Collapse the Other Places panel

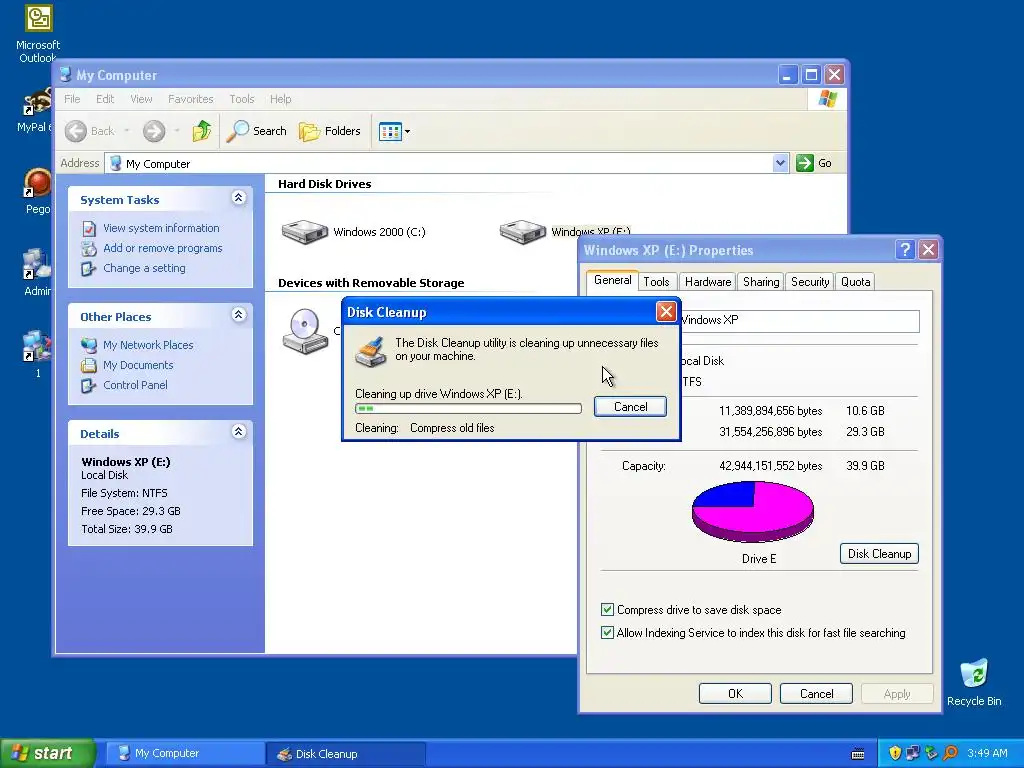click(238, 315)
